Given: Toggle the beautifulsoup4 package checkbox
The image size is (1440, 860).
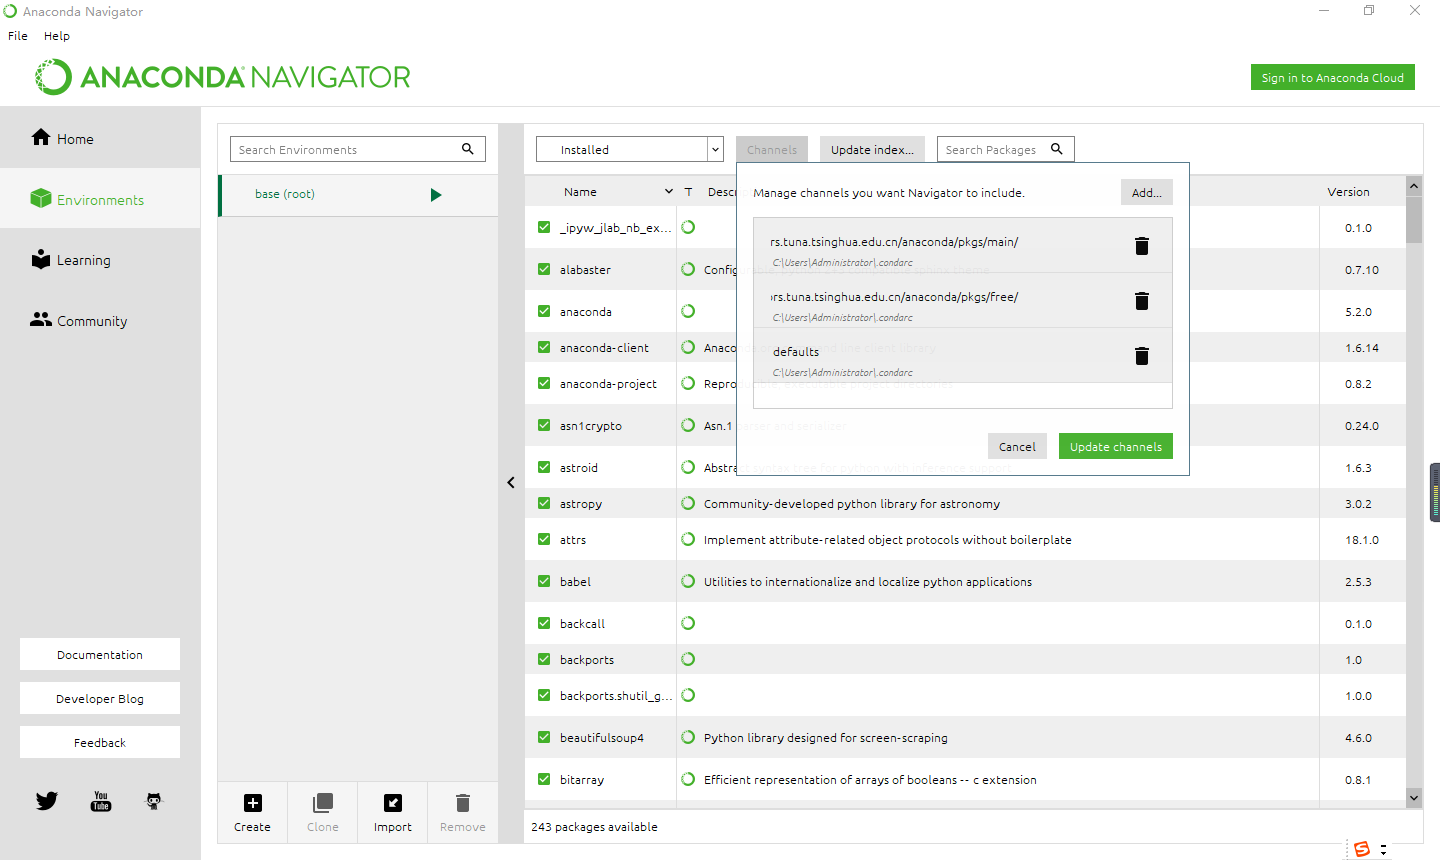Looking at the screenshot, I should click(x=544, y=737).
